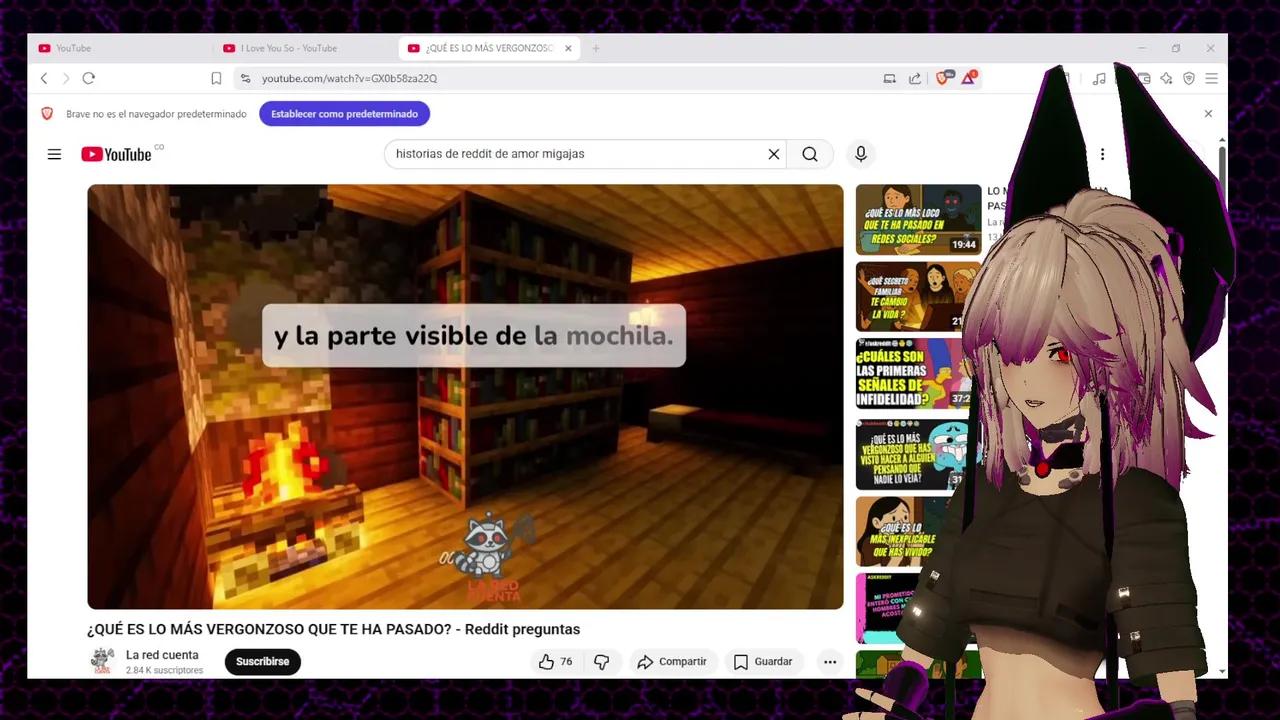The image size is (1280, 720).
Task: Click 2.84 K suscriptores text
Action: [x=164, y=670]
